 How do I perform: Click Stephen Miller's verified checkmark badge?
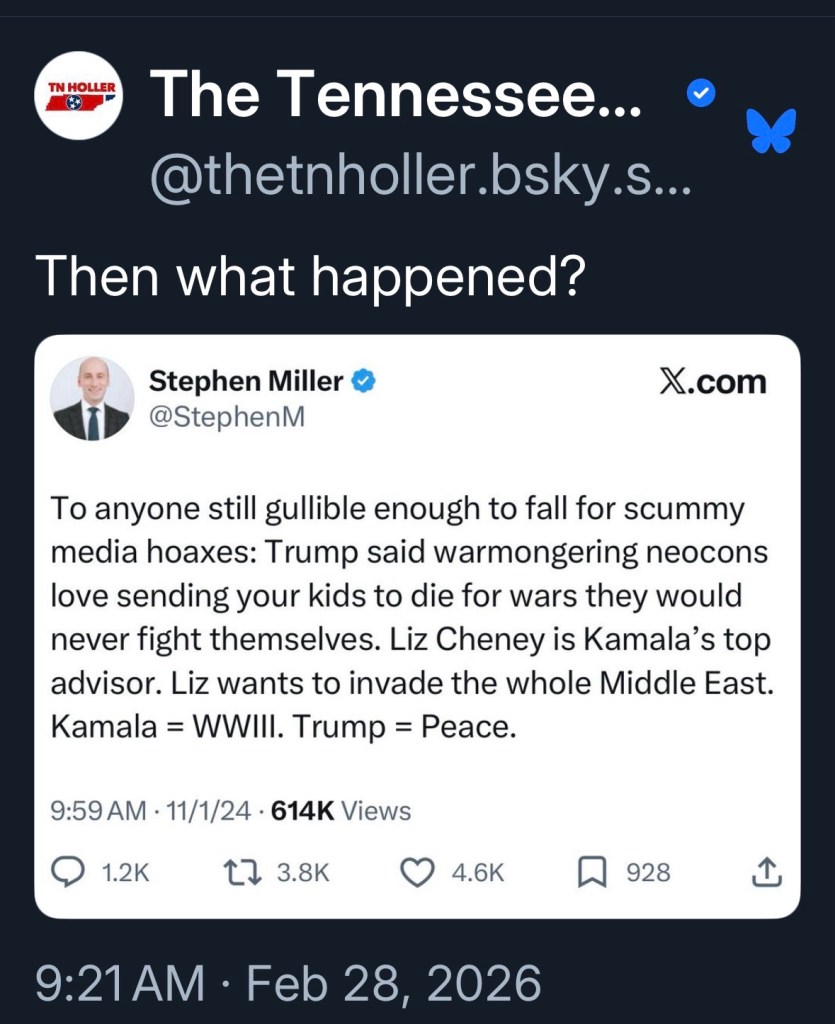[365, 381]
